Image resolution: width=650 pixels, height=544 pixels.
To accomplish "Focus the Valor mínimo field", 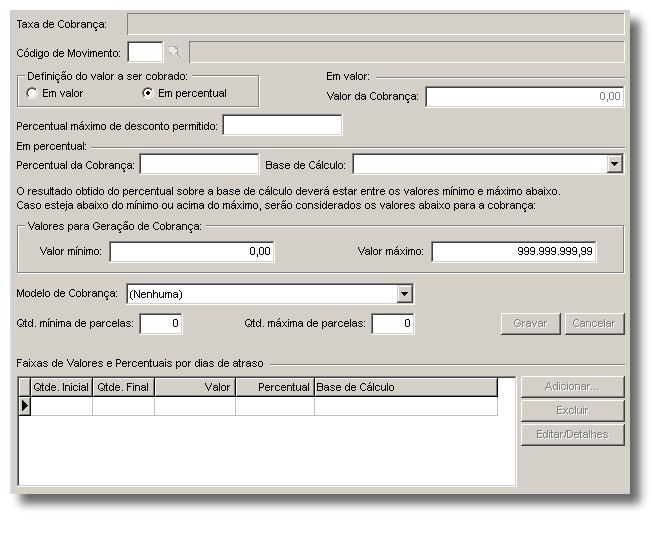I will coord(192,252).
